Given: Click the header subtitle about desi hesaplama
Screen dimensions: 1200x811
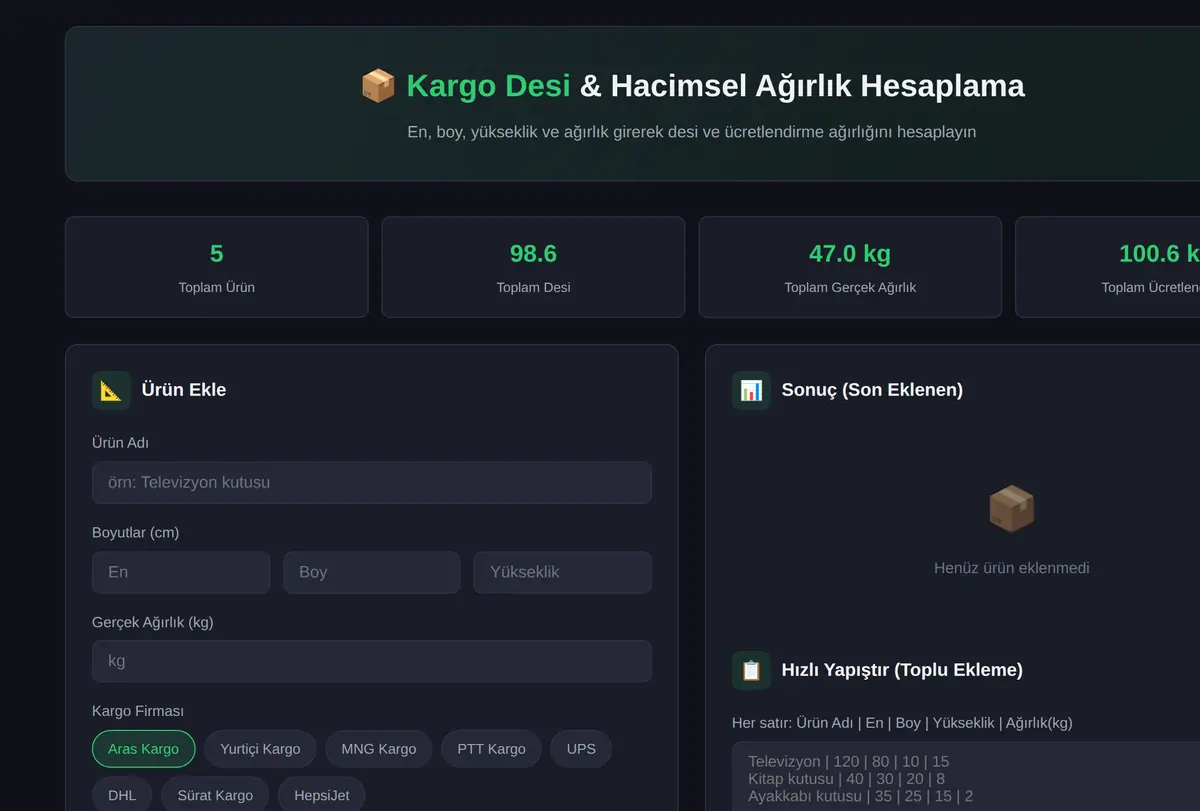Looking at the screenshot, I should tap(692, 132).
